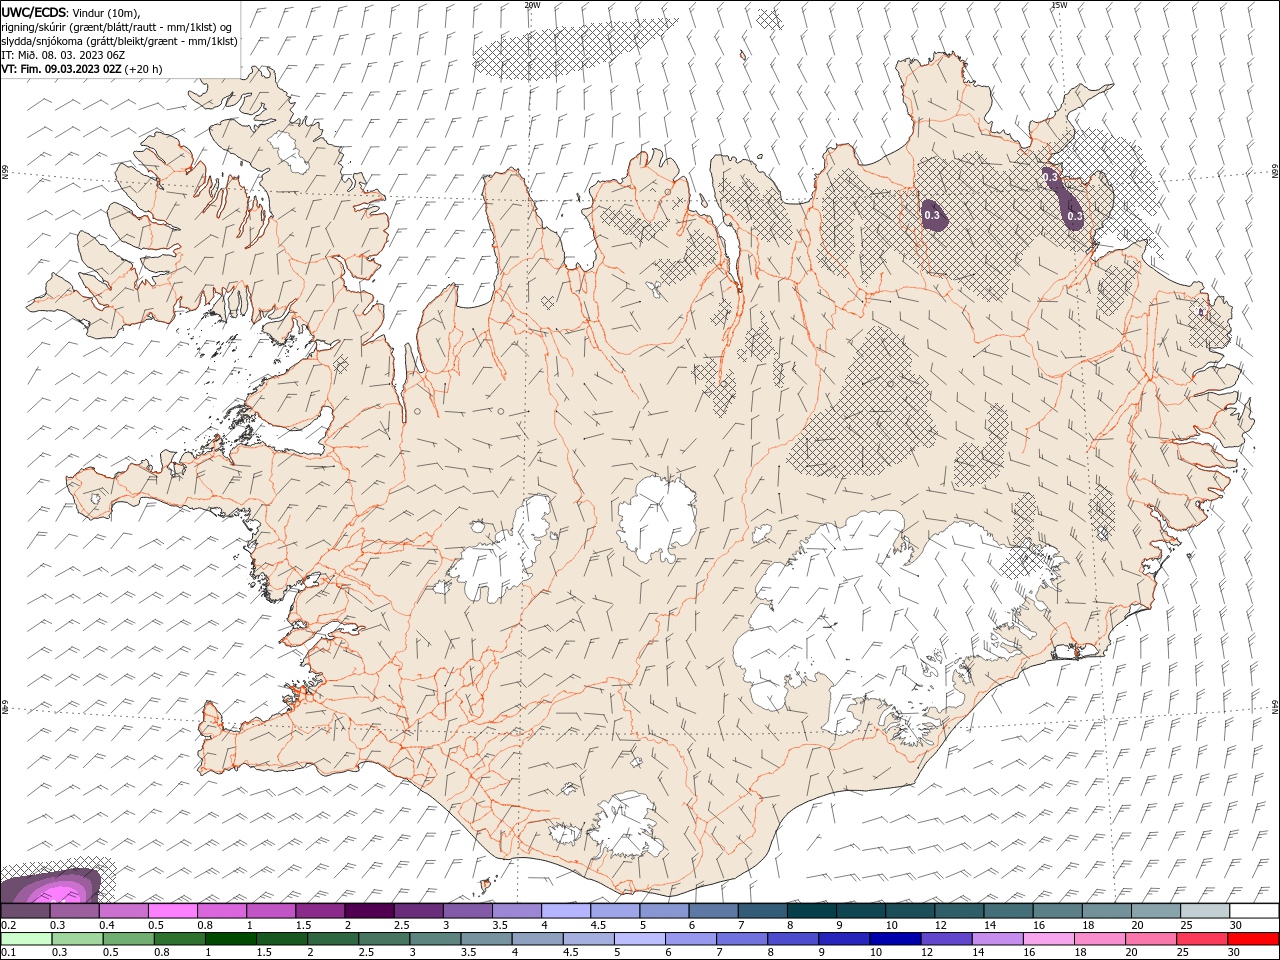Click upper legend swatch between 0.5 and 0.8

(x=173, y=910)
